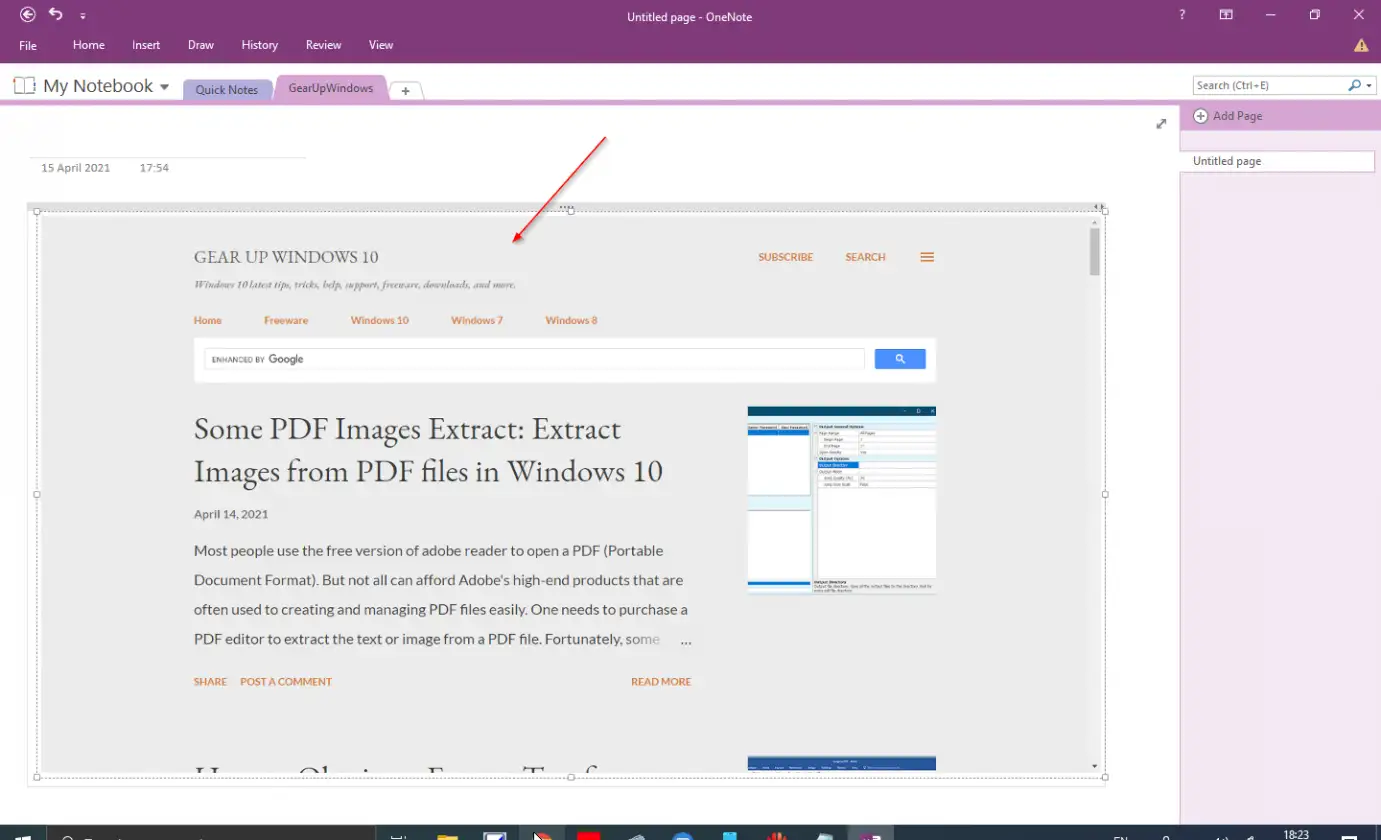Image resolution: width=1381 pixels, height=840 pixels.
Task: Click SHARE link under article
Action: point(210,681)
